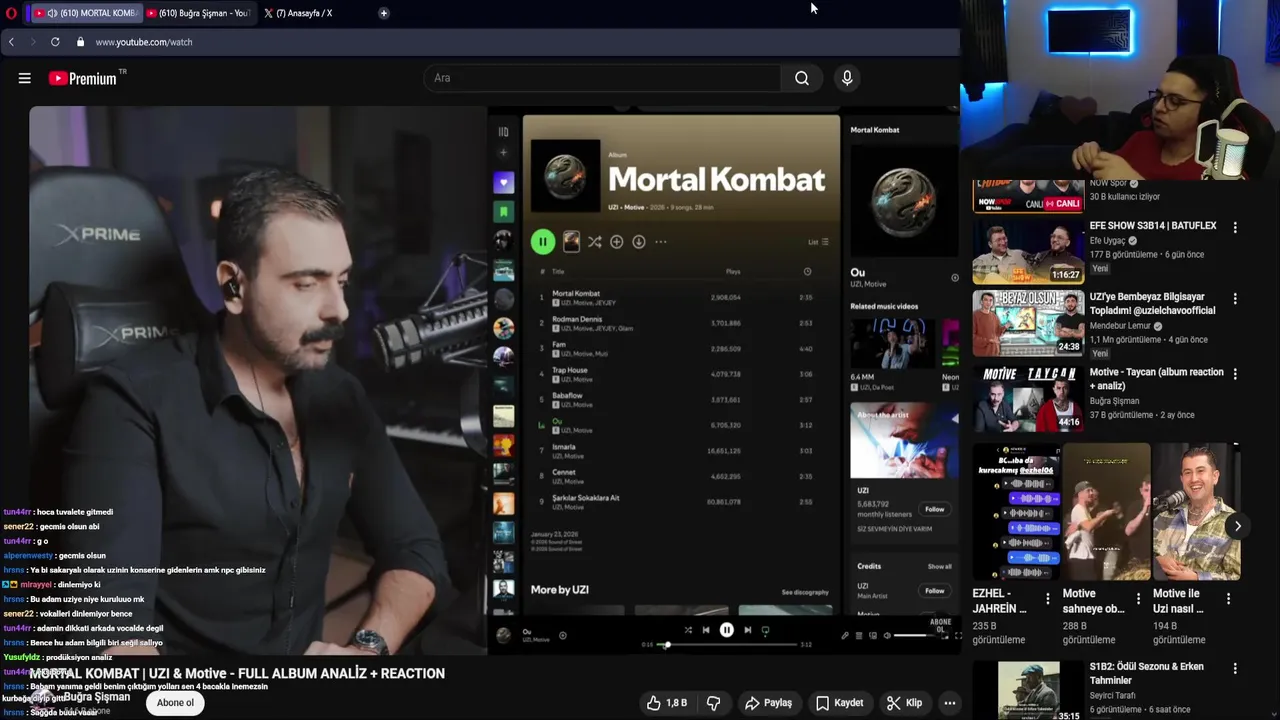Open the Motive - Taycan album reaction title
The image size is (1280, 720).
pos(1157,379)
